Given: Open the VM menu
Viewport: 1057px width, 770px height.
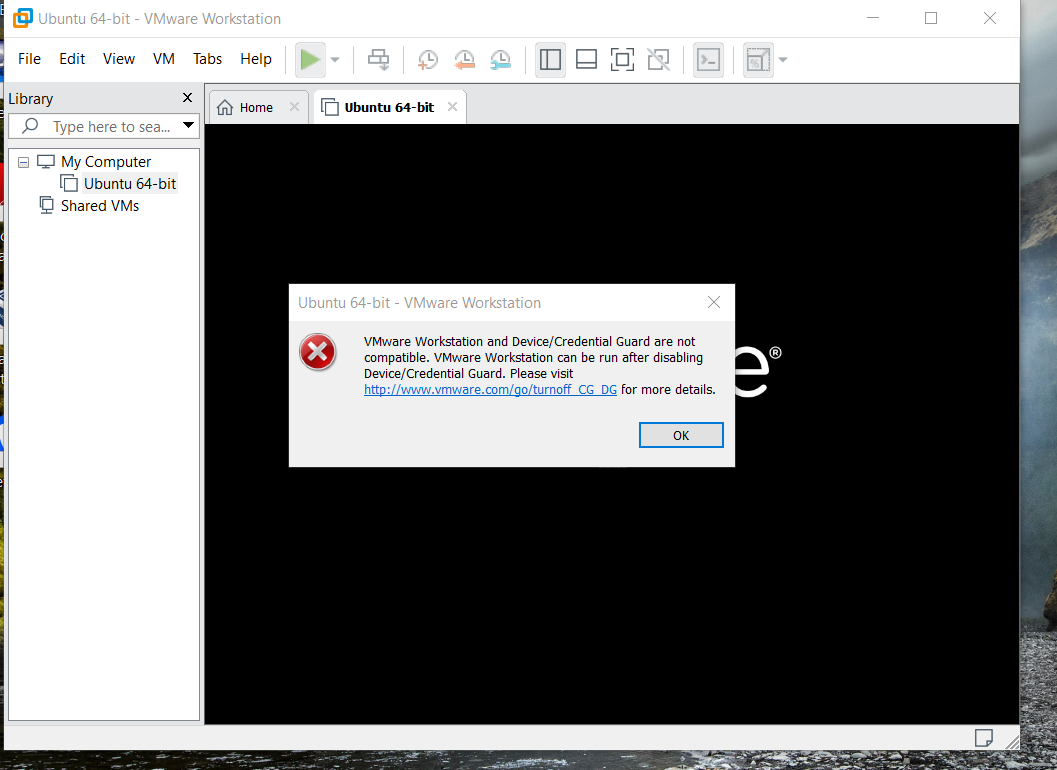Looking at the screenshot, I should pyautogui.click(x=163, y=59).
